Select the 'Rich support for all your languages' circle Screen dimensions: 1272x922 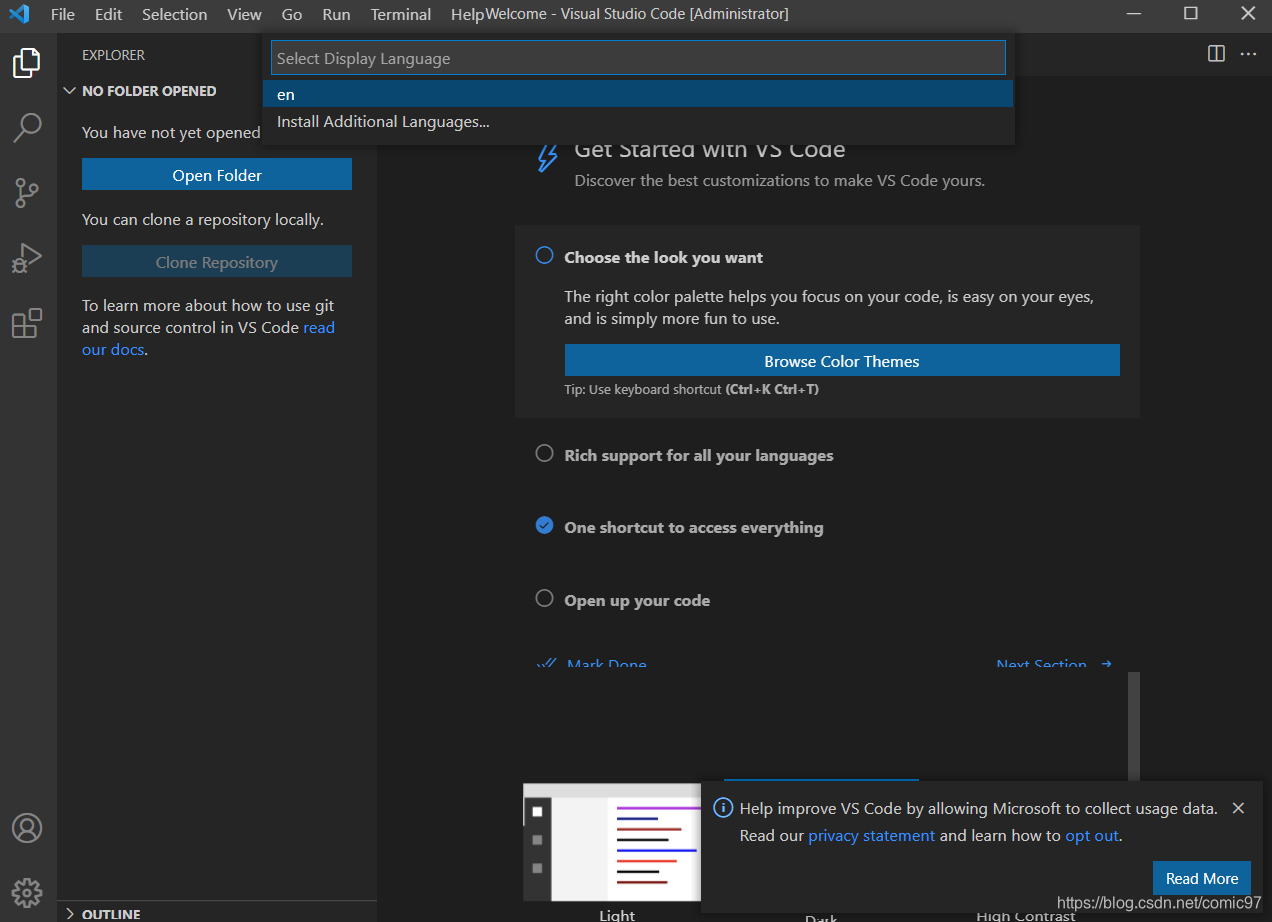click(544, 454)
